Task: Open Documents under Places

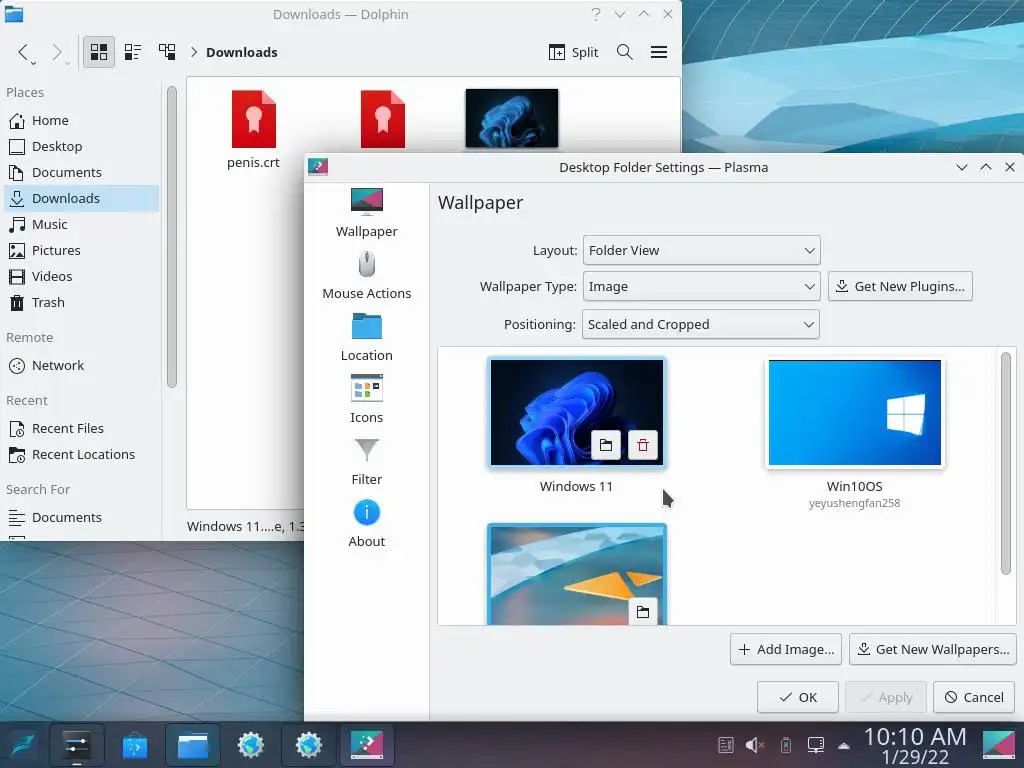Action: coord(82,172)
